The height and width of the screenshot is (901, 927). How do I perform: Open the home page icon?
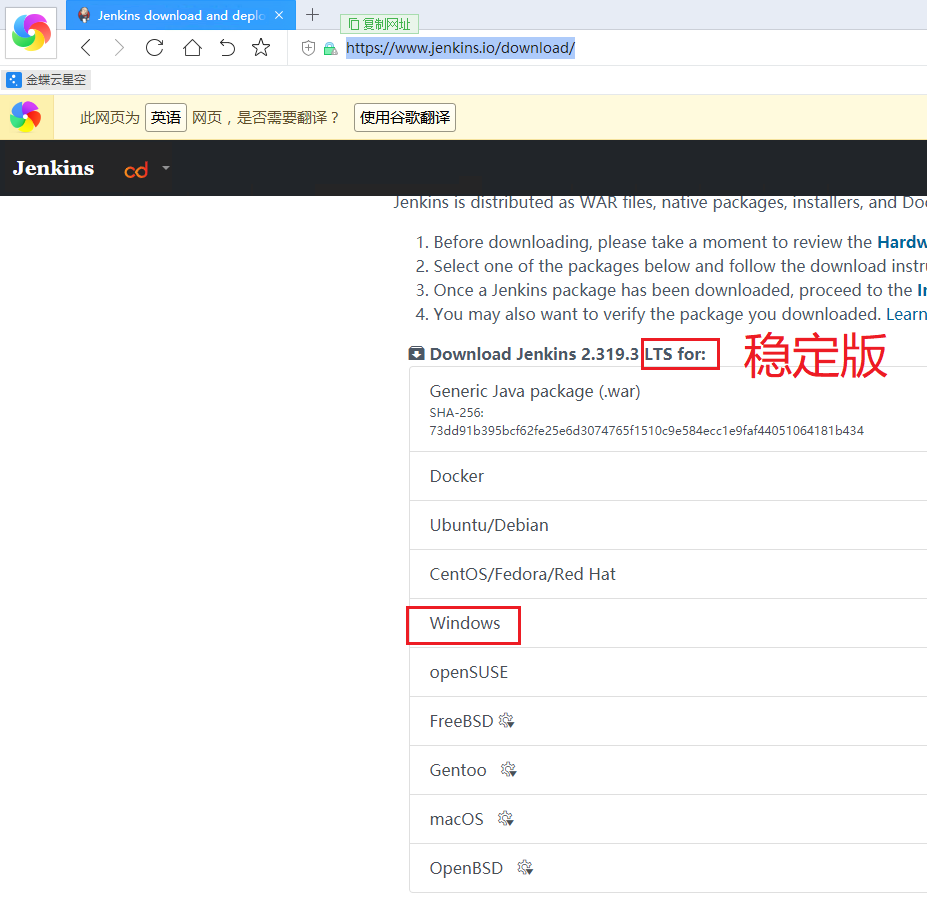coord(192,48)
